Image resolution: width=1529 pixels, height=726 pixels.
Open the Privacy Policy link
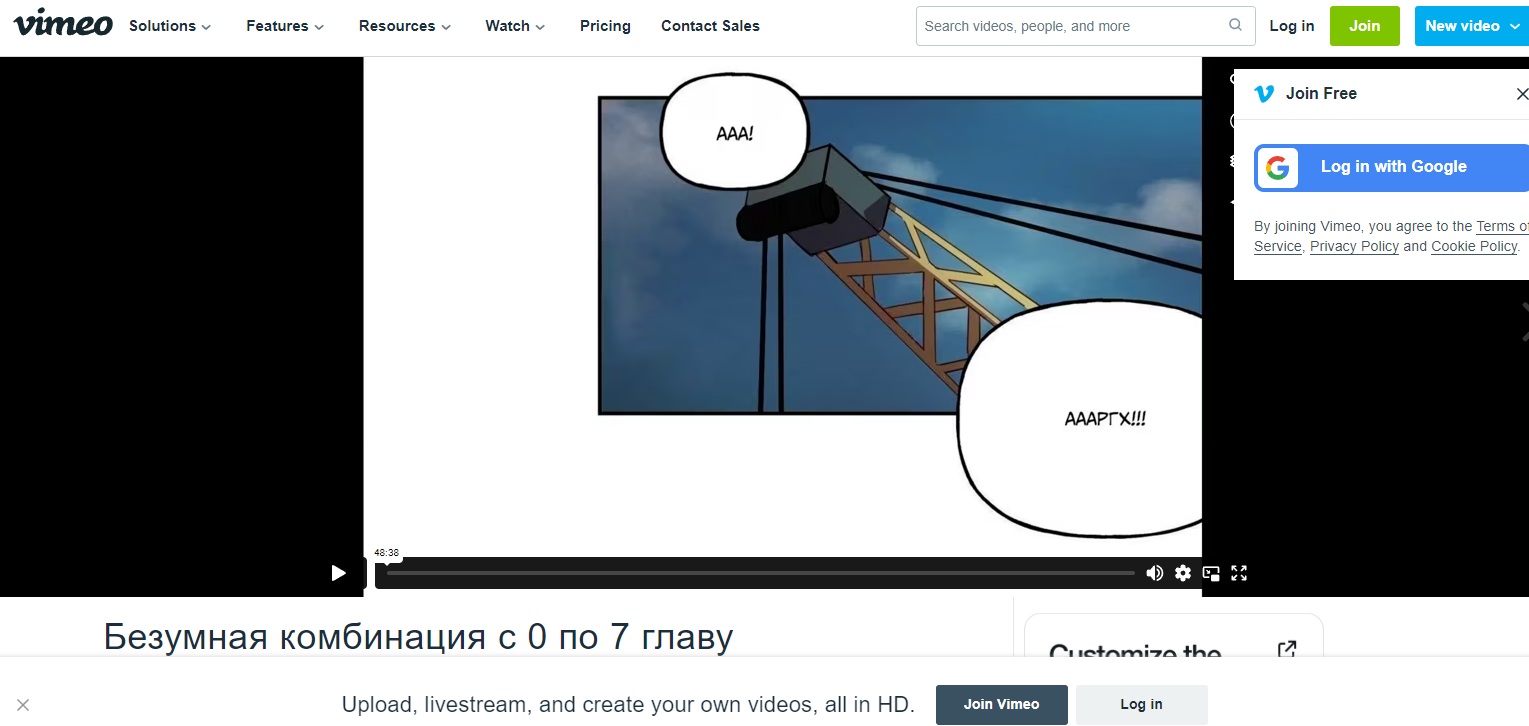click(x=1354, y=246)
